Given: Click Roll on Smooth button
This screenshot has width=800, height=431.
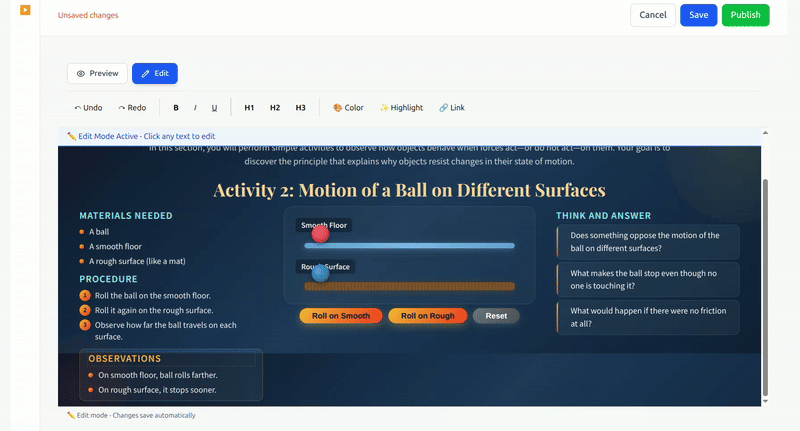Looking at the screenshot, I should pos(341,316).
